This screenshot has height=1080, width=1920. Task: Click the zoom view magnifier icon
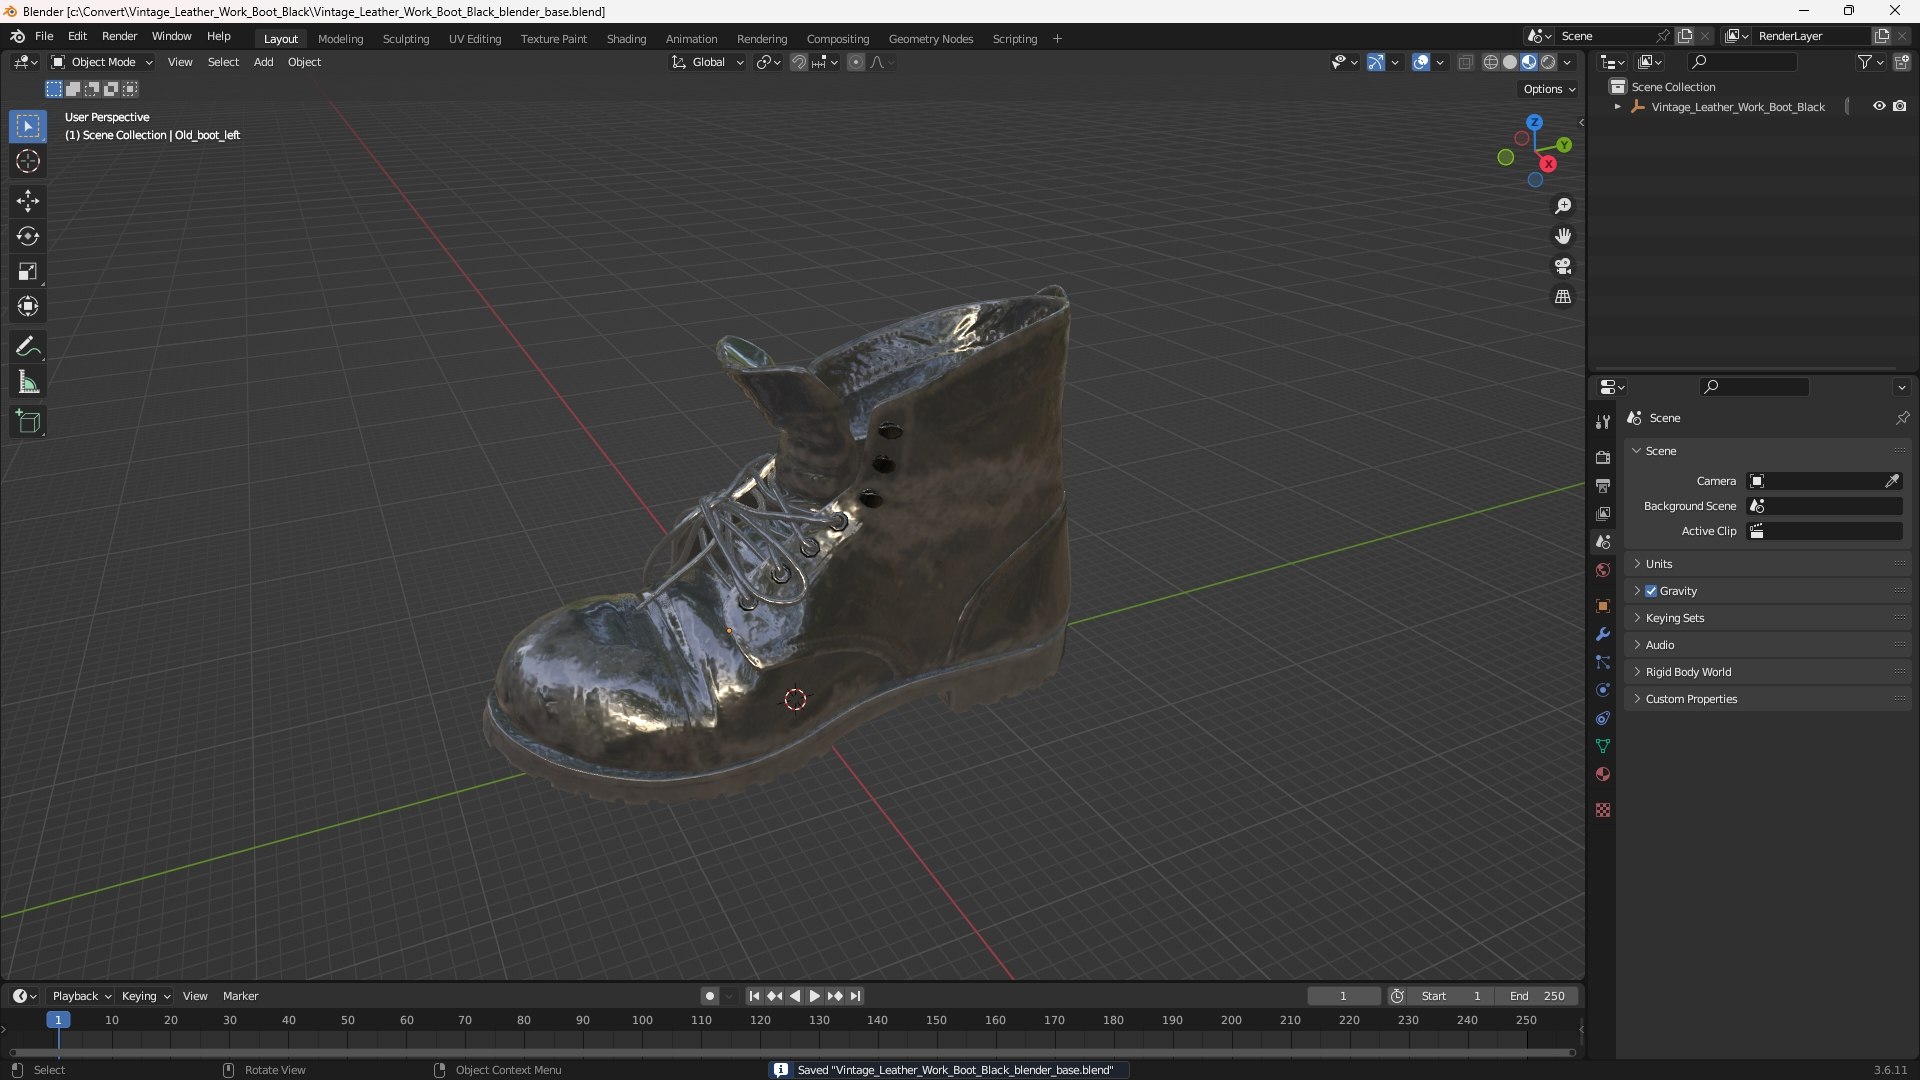1563,206
